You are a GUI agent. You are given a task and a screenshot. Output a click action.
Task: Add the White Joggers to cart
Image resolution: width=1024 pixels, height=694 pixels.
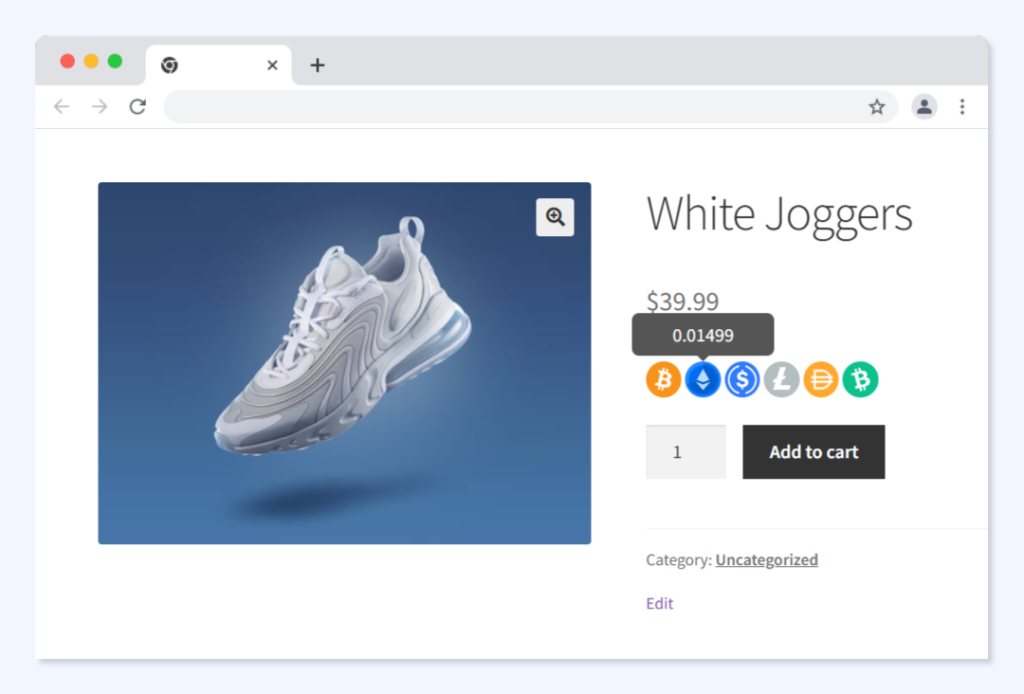click(813, 452)
